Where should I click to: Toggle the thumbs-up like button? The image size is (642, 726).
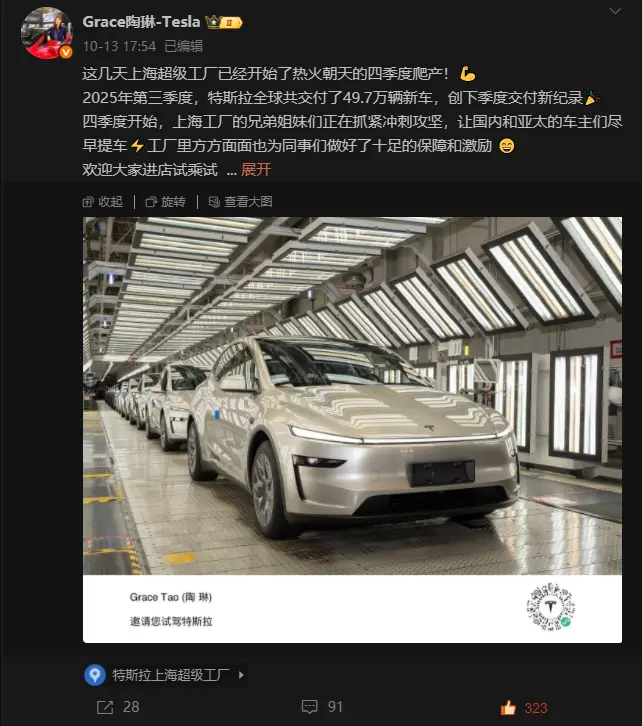click(508, 708)
